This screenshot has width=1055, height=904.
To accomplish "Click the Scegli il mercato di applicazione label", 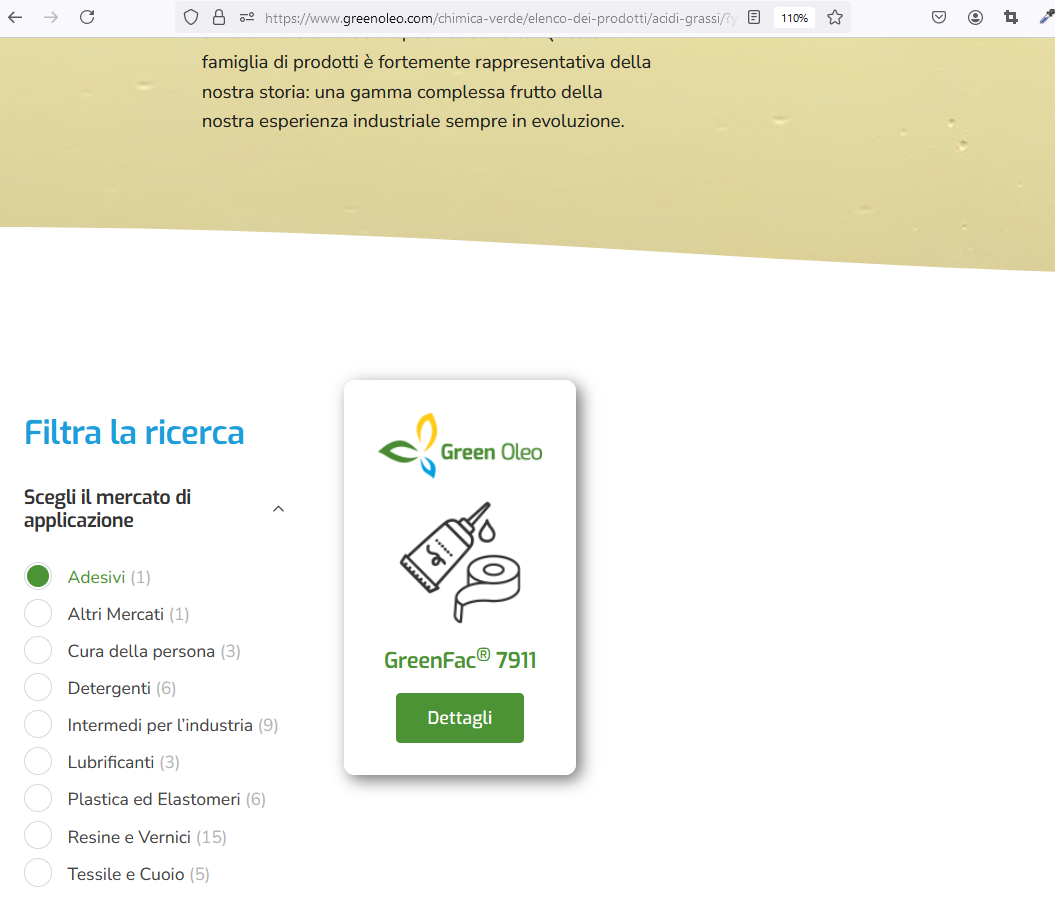I will coord(108,508).
